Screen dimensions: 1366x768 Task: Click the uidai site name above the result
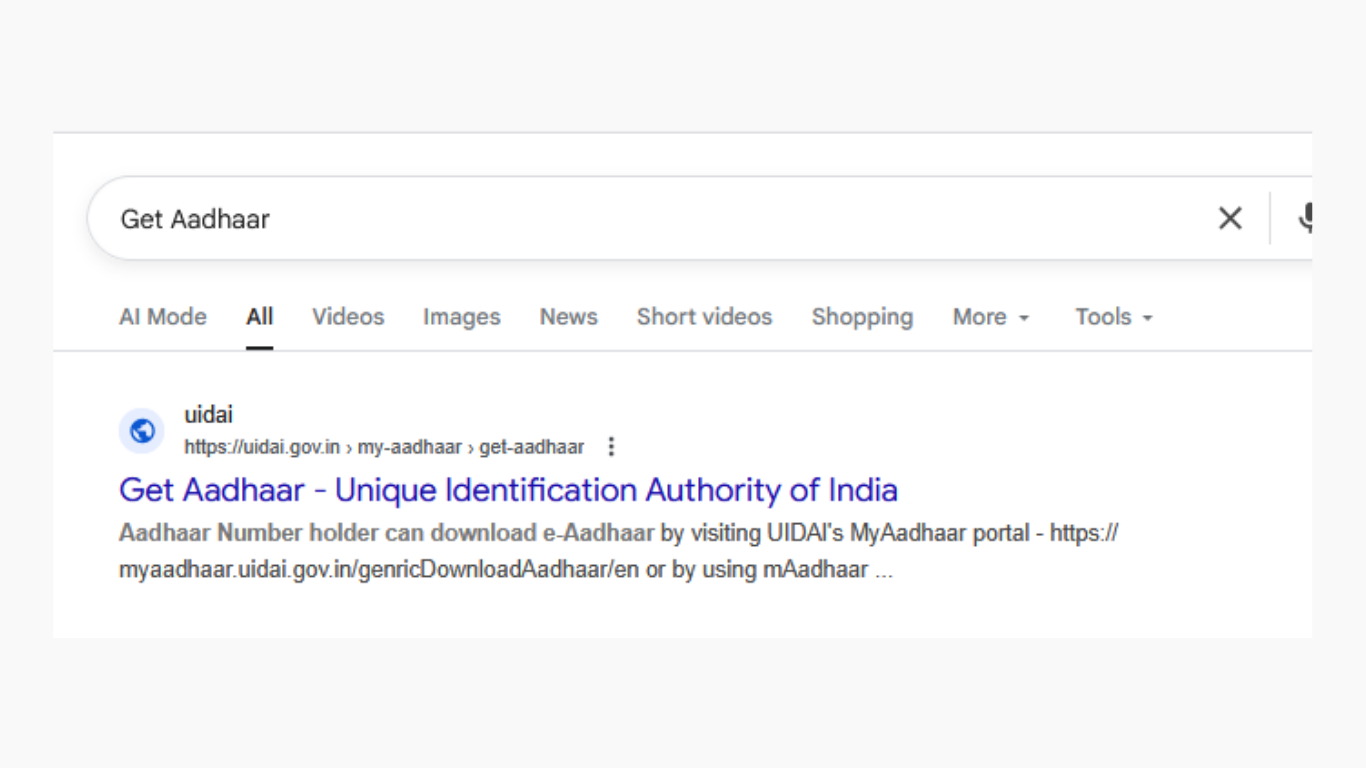pos(208,414)
